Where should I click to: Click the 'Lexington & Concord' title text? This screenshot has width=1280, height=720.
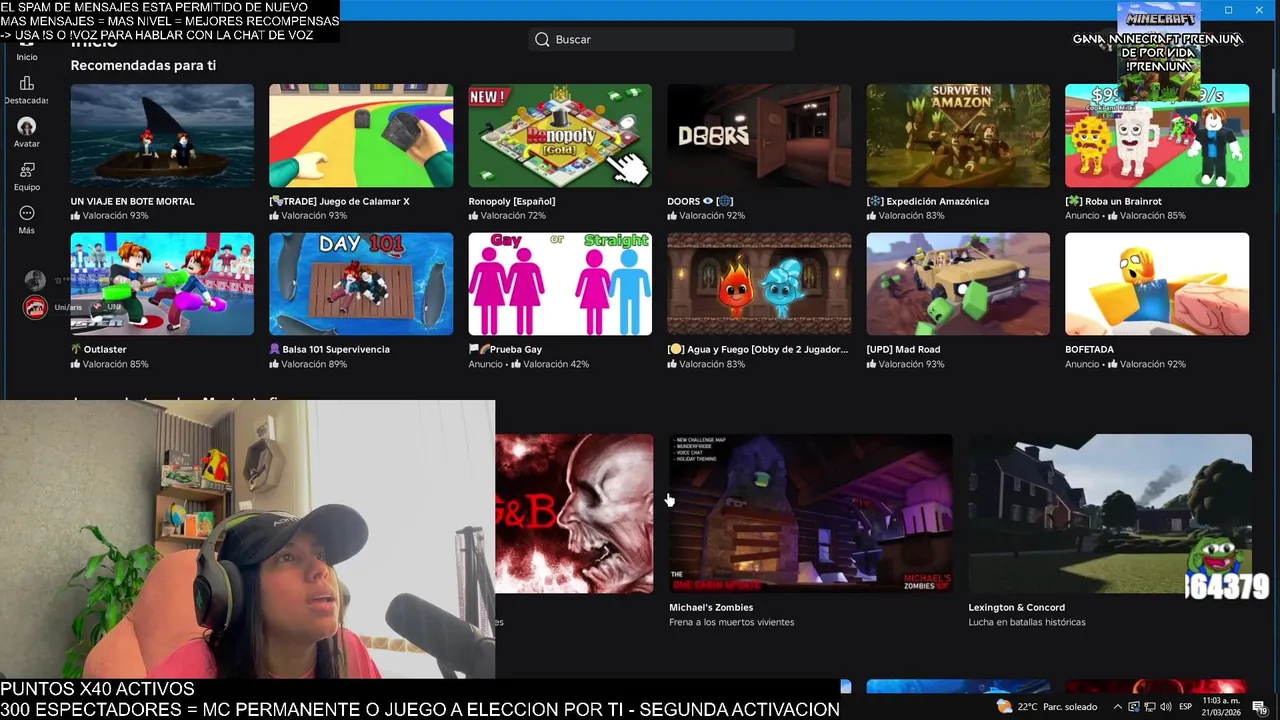pyautogui.click(x=1016, y=607)
